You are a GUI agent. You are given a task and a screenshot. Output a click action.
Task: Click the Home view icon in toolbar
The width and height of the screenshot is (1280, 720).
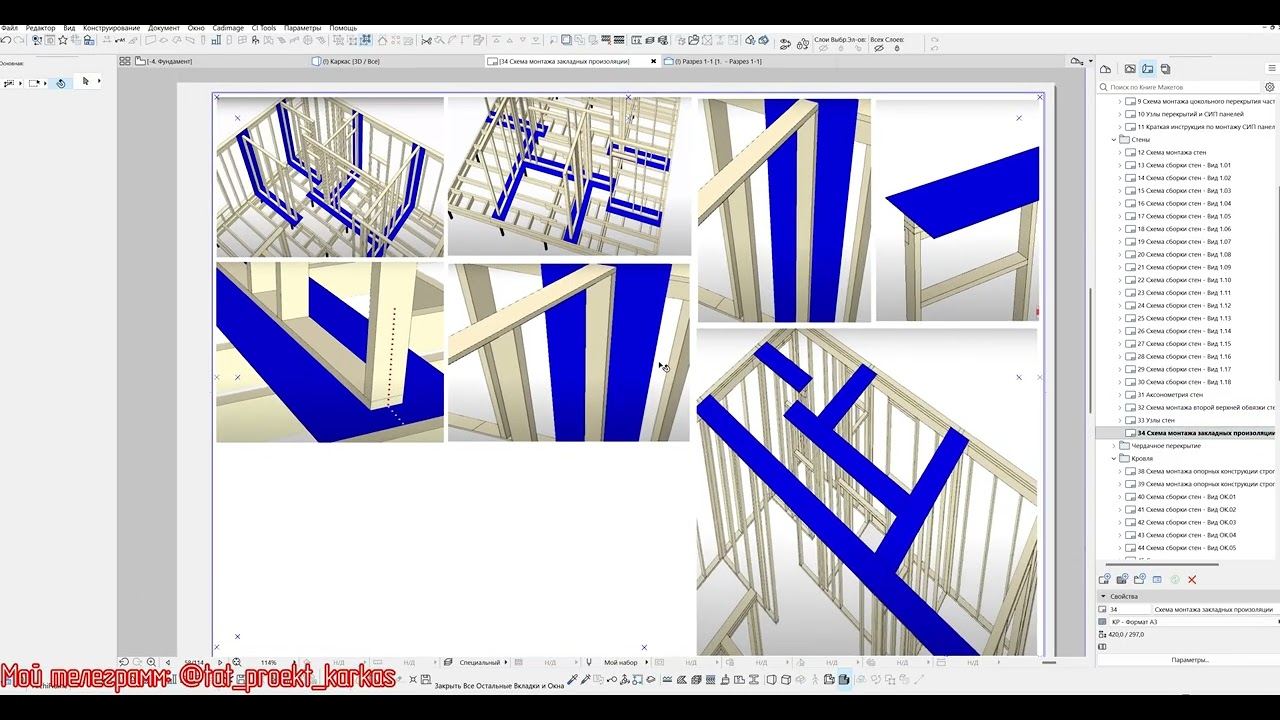point(383,41)
